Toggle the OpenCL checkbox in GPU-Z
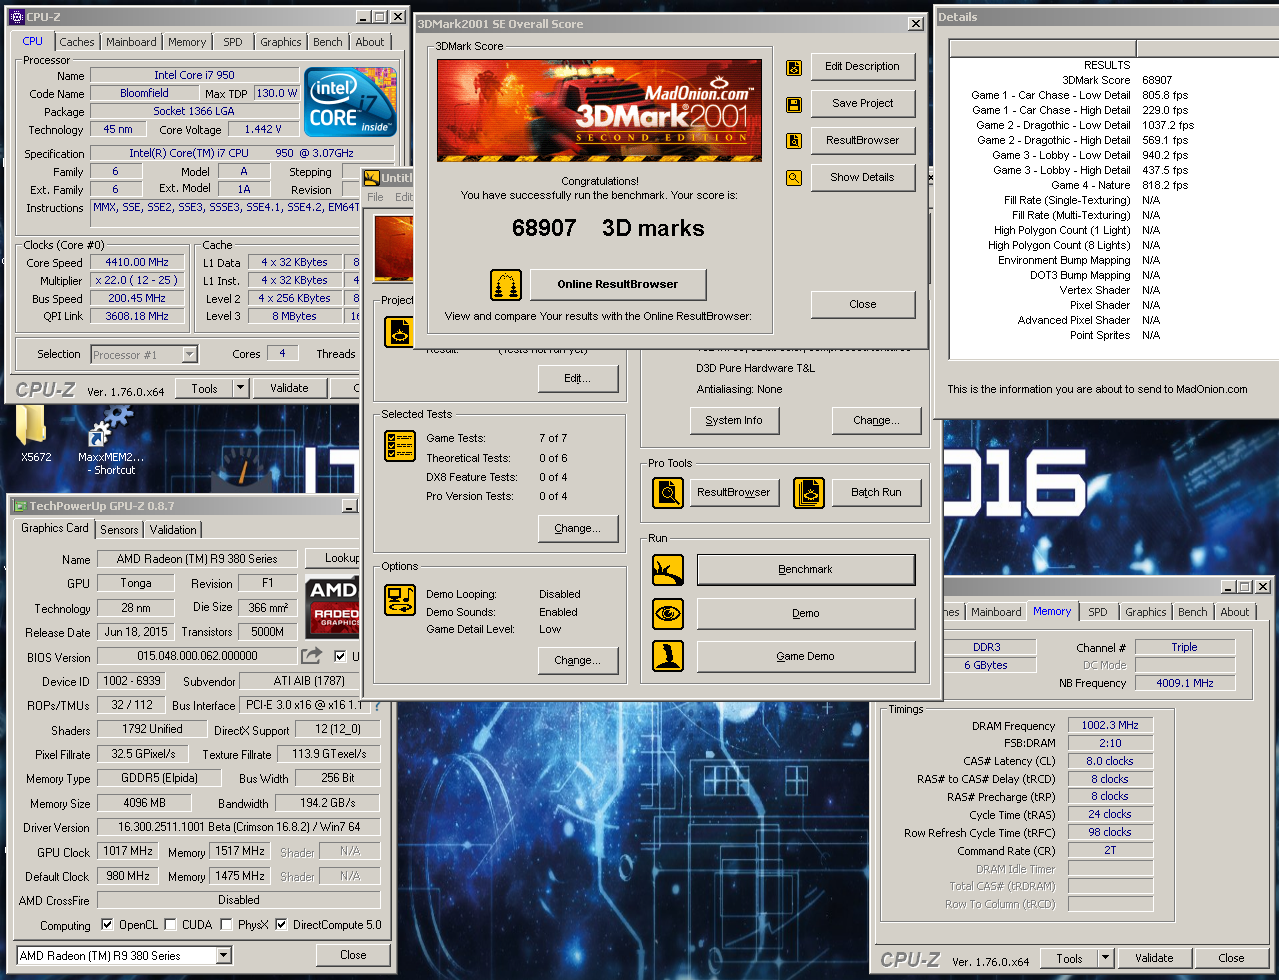 tap(105, 925)
